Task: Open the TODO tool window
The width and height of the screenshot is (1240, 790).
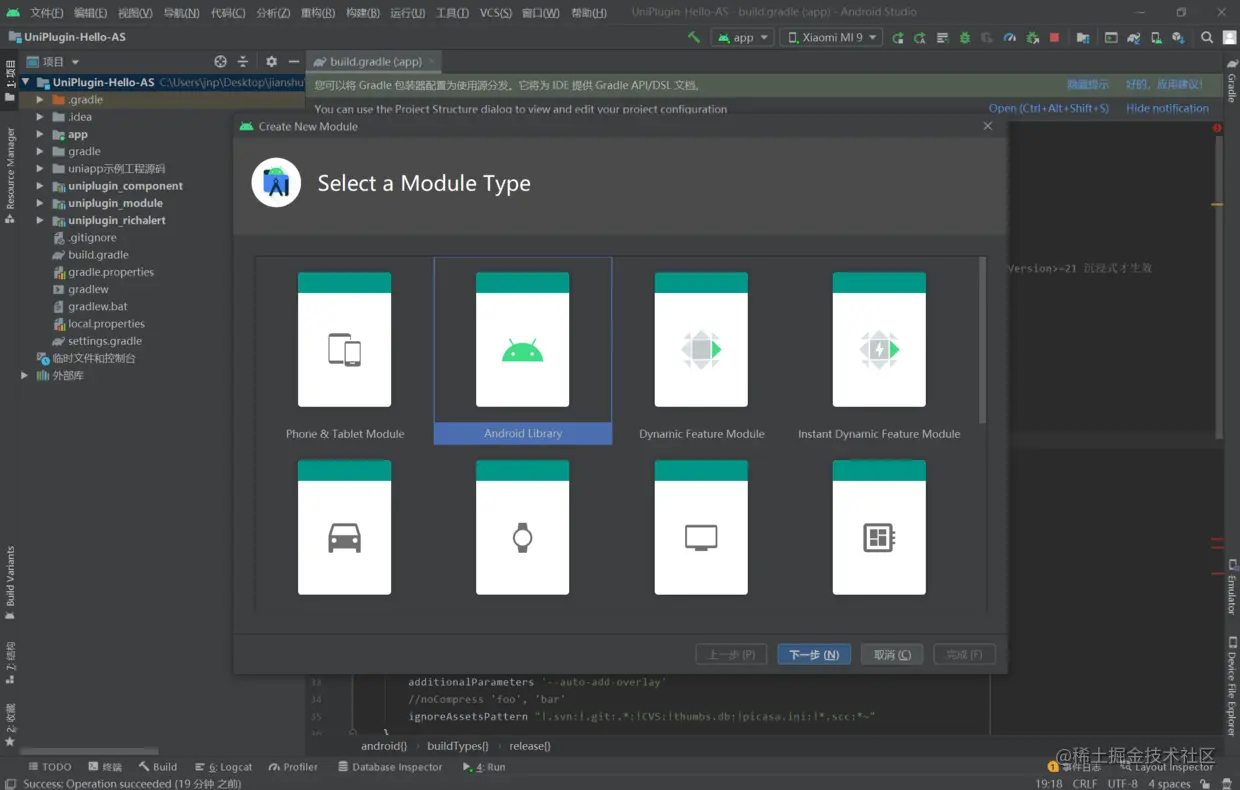Action: (x=49, y=767)
